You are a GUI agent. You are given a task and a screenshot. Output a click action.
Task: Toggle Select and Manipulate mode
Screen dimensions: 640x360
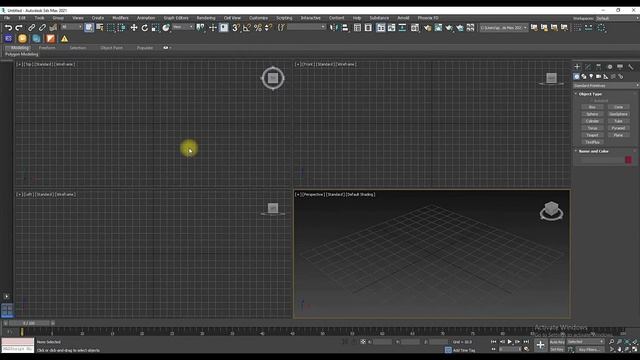213,28
